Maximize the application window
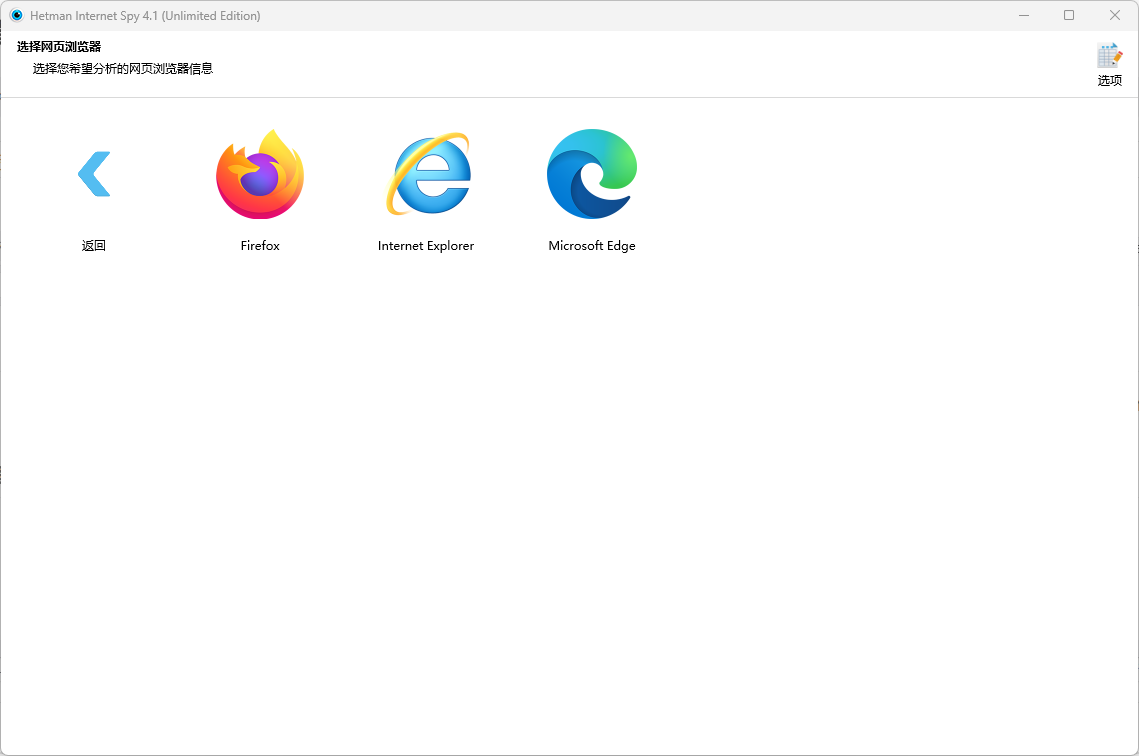1139x756 pixels. [x=1068, y=15]
